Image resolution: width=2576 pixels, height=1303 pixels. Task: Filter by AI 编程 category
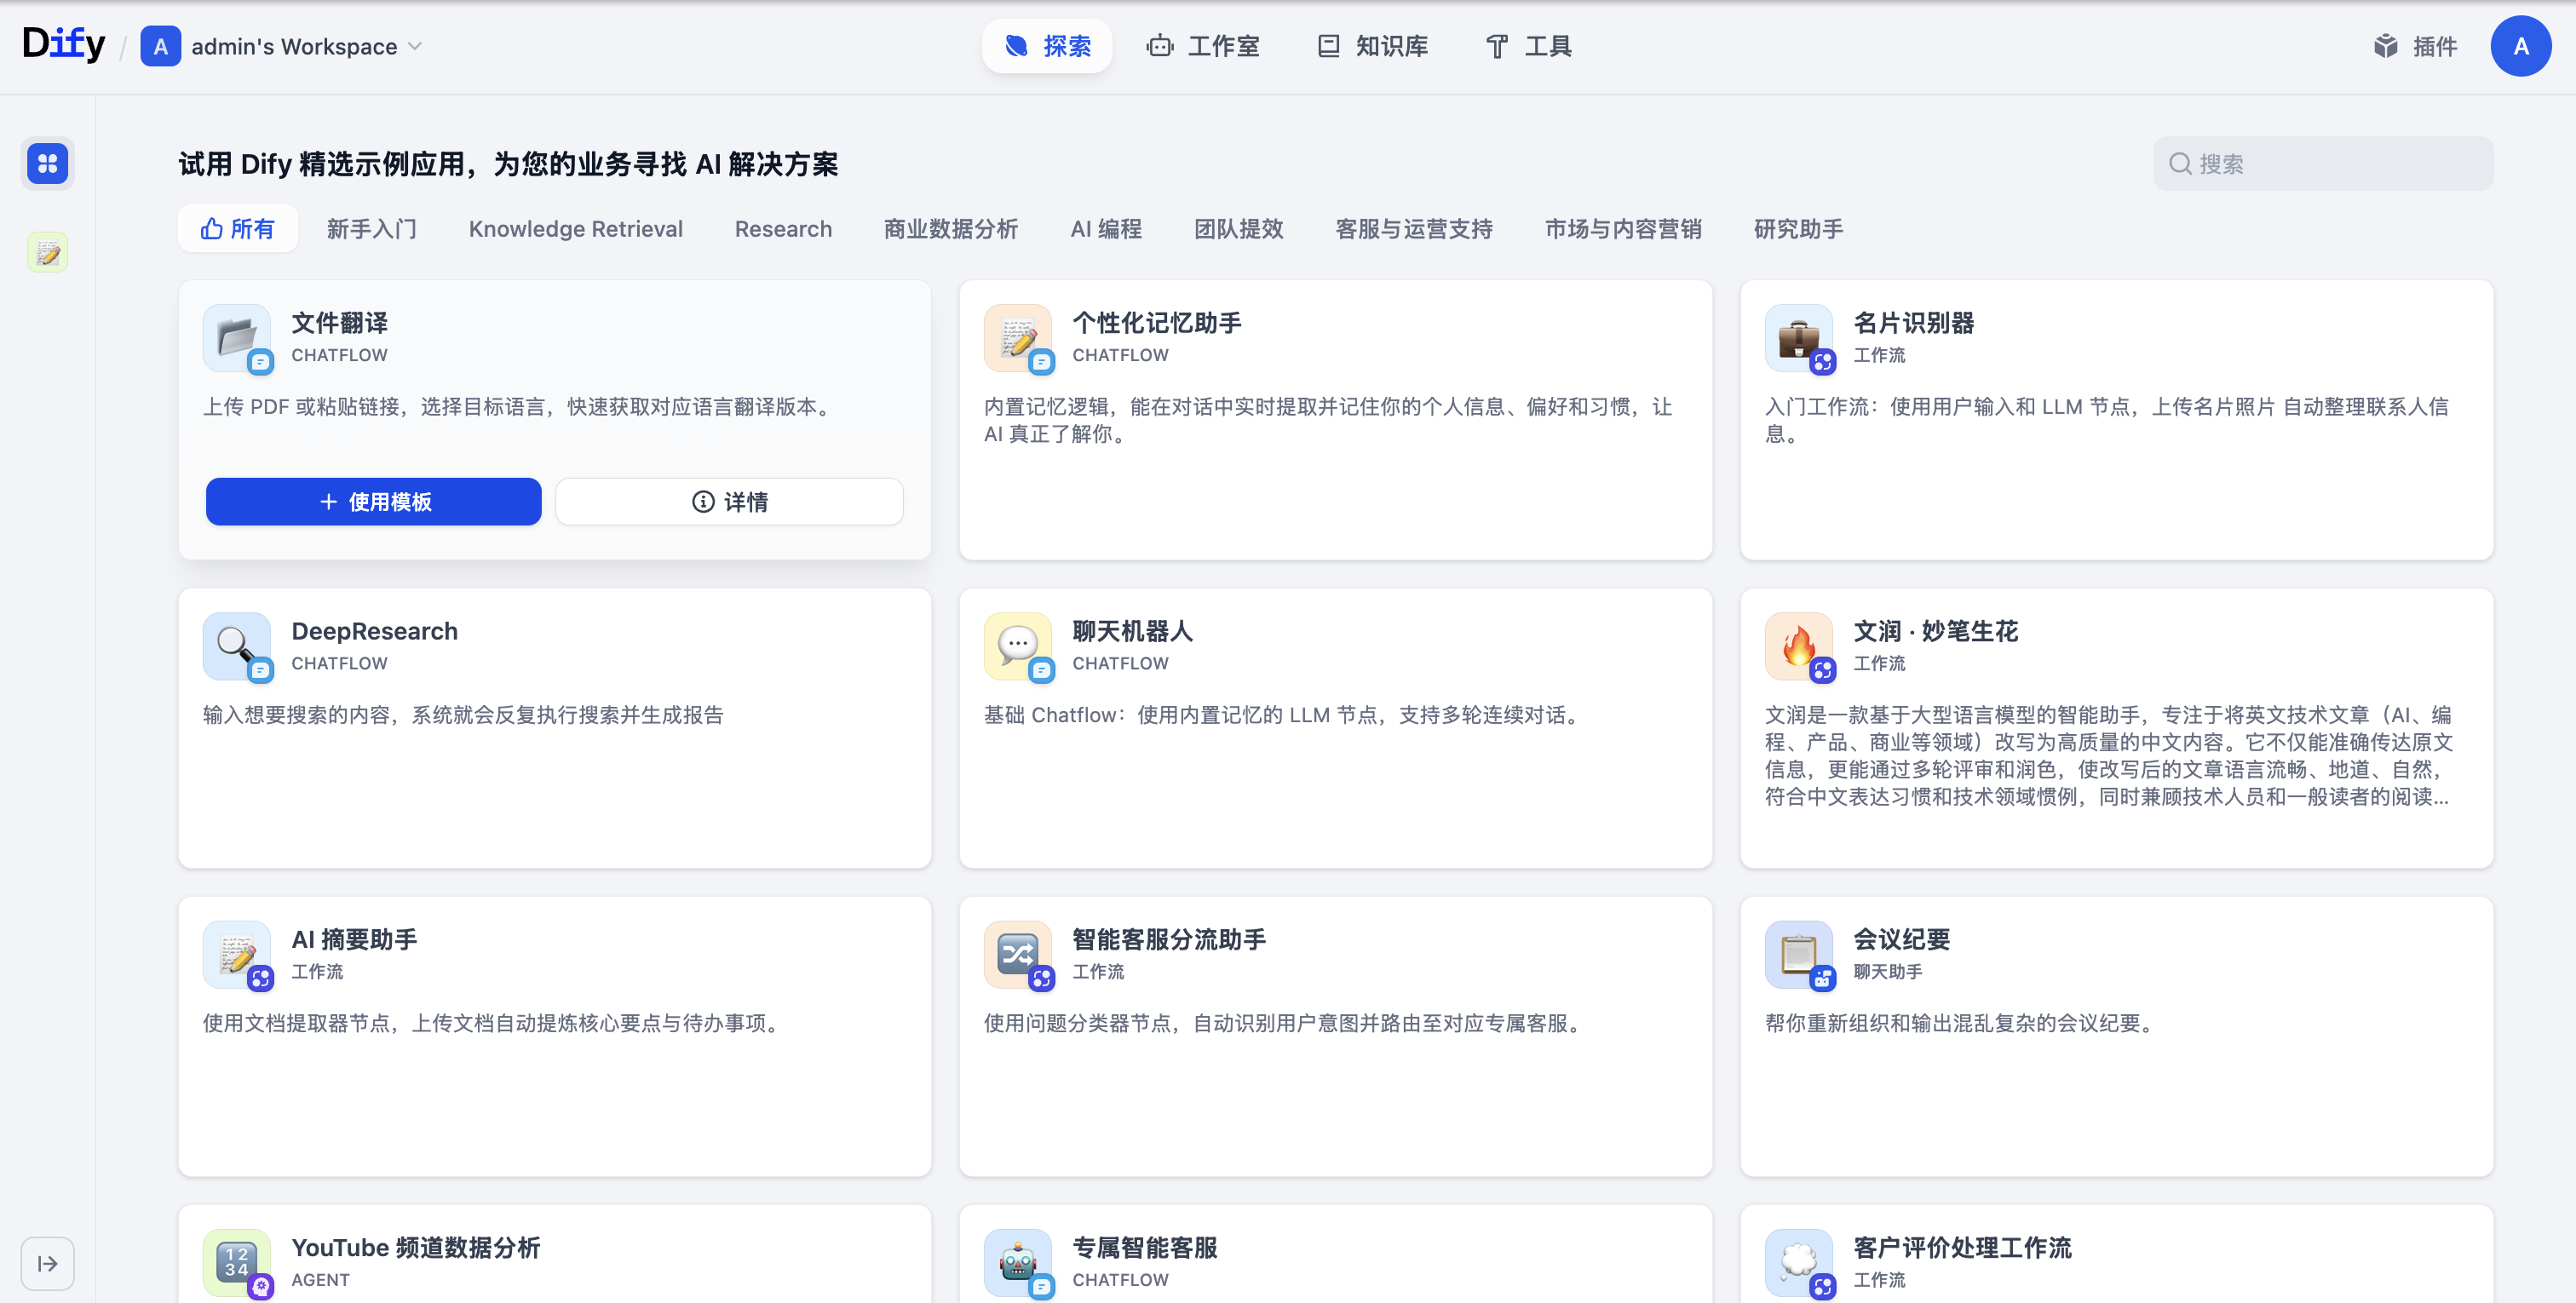1106,229
